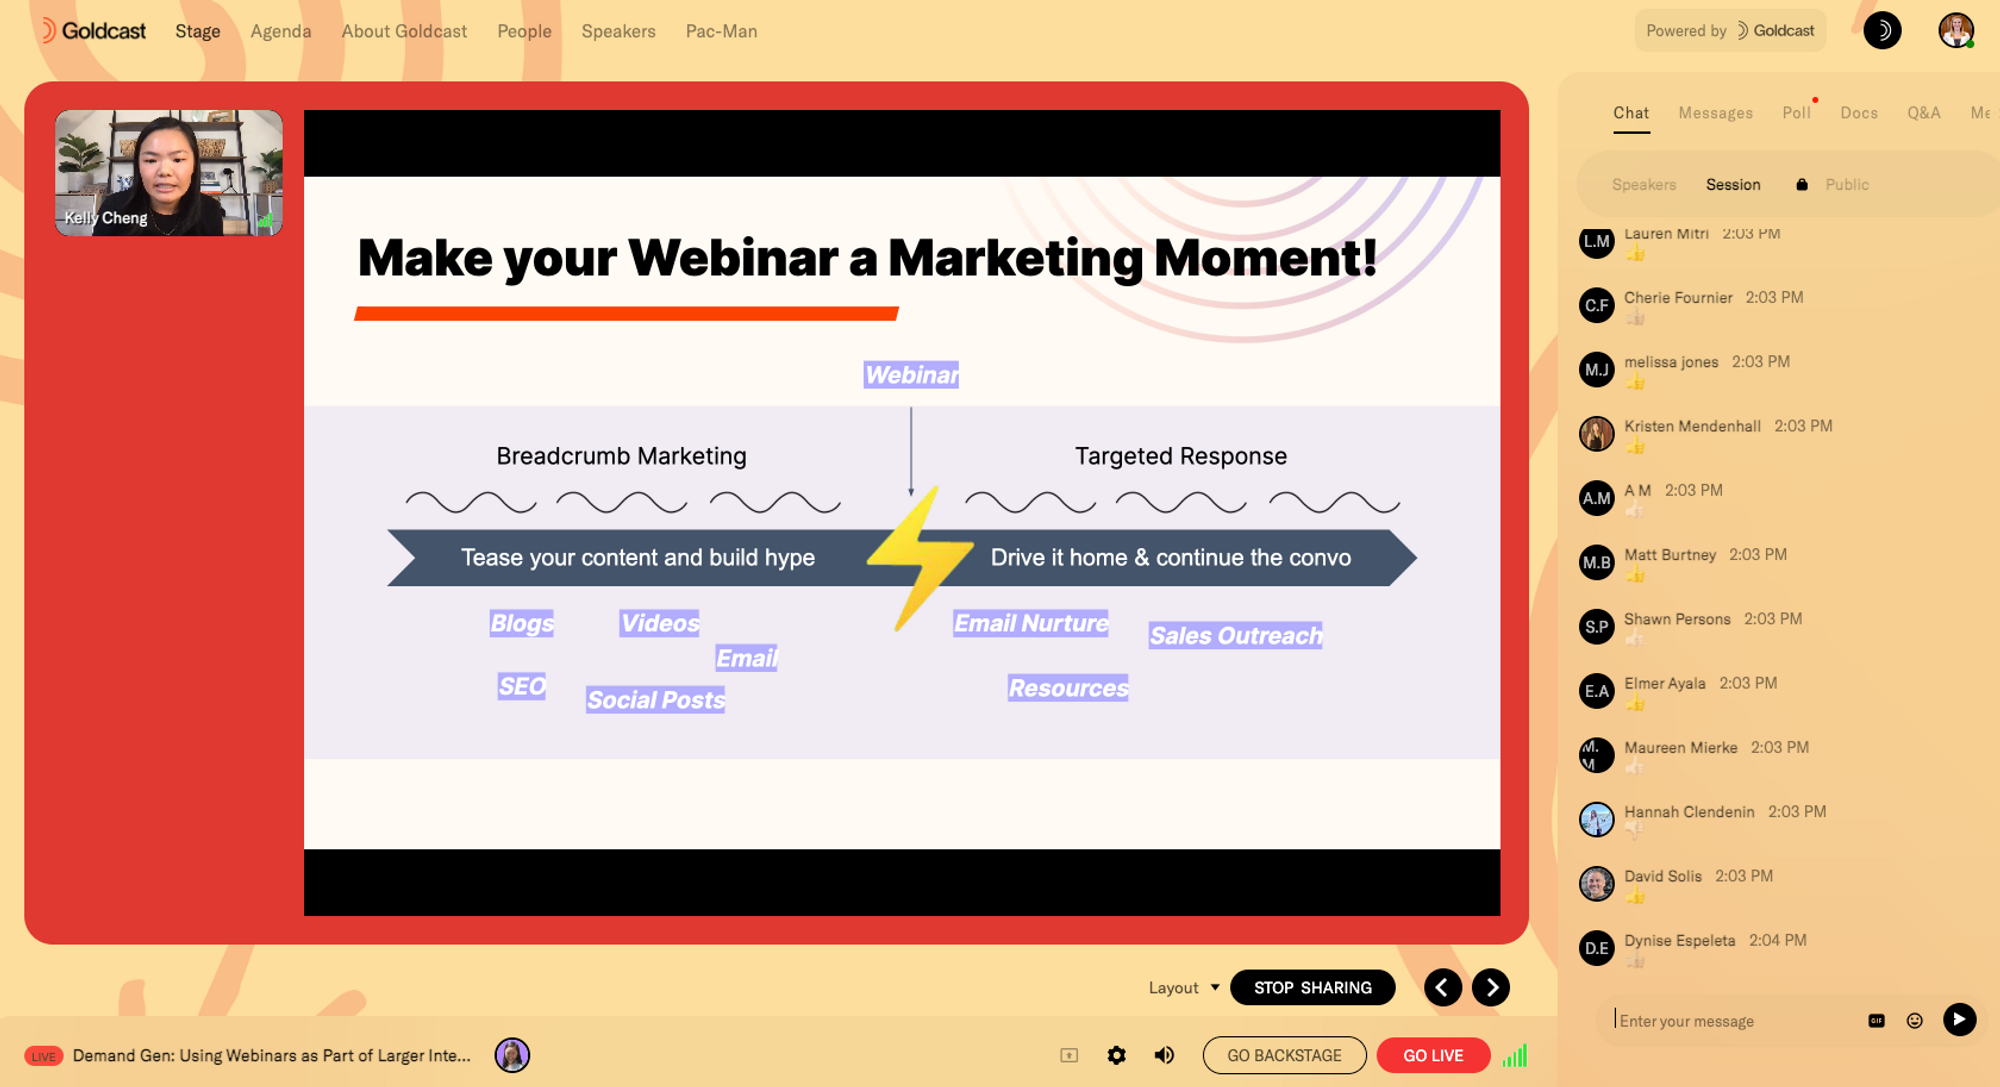Click the Stop Sharing button
Viewport: 2000px width, 1087px height.
(x=1313, y=987)
